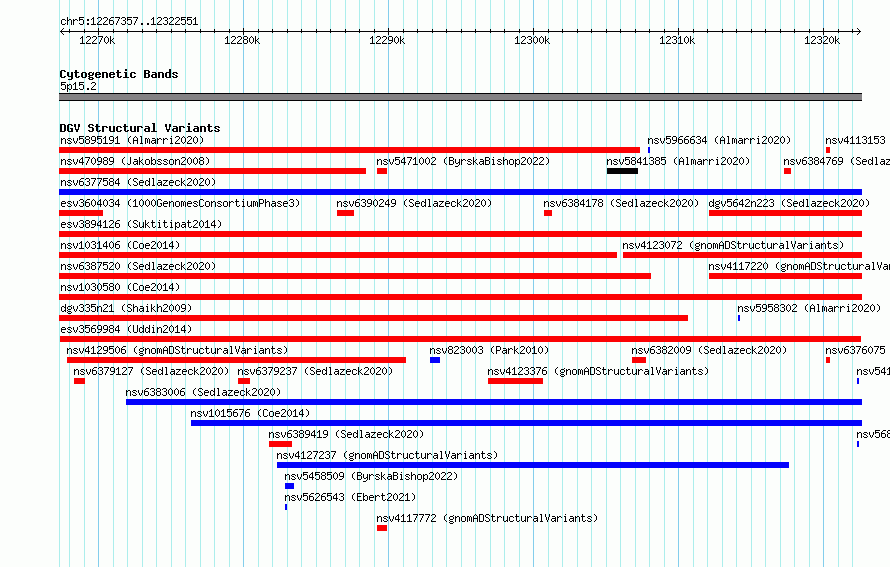Open nsv6384178 (Sedlazeck2020) label
This screenshot has height=567, width=890.
(x=621, y=203)
